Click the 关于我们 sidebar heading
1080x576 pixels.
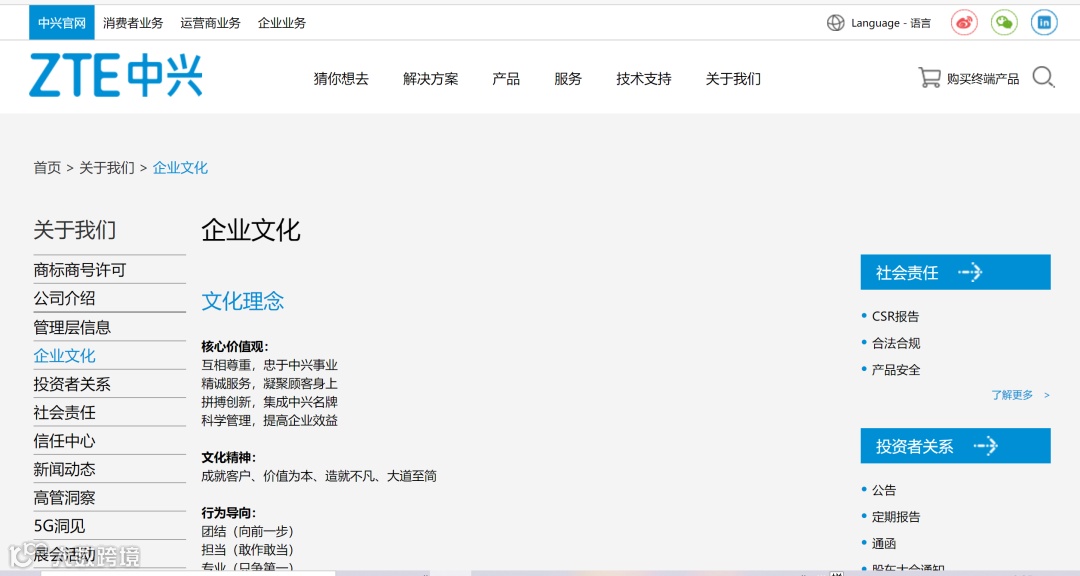coord(74,229)
